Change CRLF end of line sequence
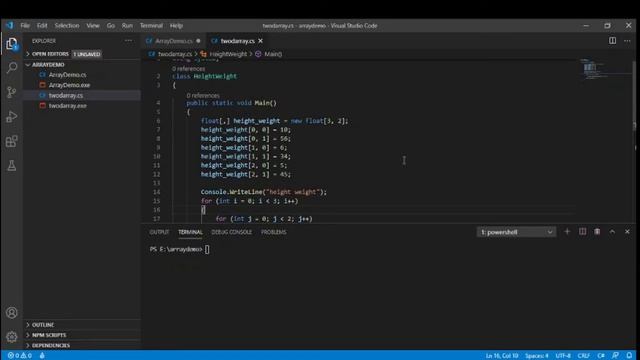This screenshot has height=360, width=640. (583, 356)
